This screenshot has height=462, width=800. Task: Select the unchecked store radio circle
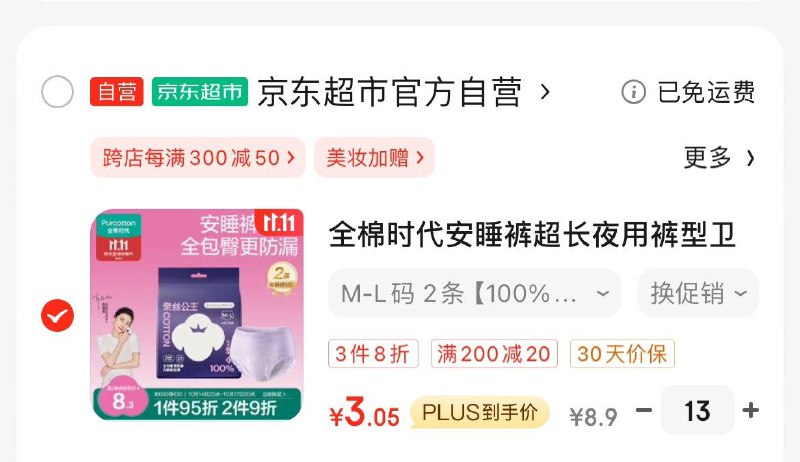tap(57, 92)
